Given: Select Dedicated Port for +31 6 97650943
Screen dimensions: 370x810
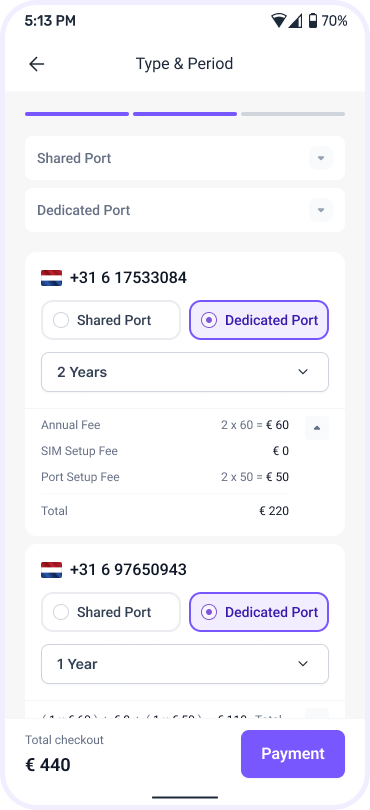Looking at the screenshot, I should click(x=259, y=612).
